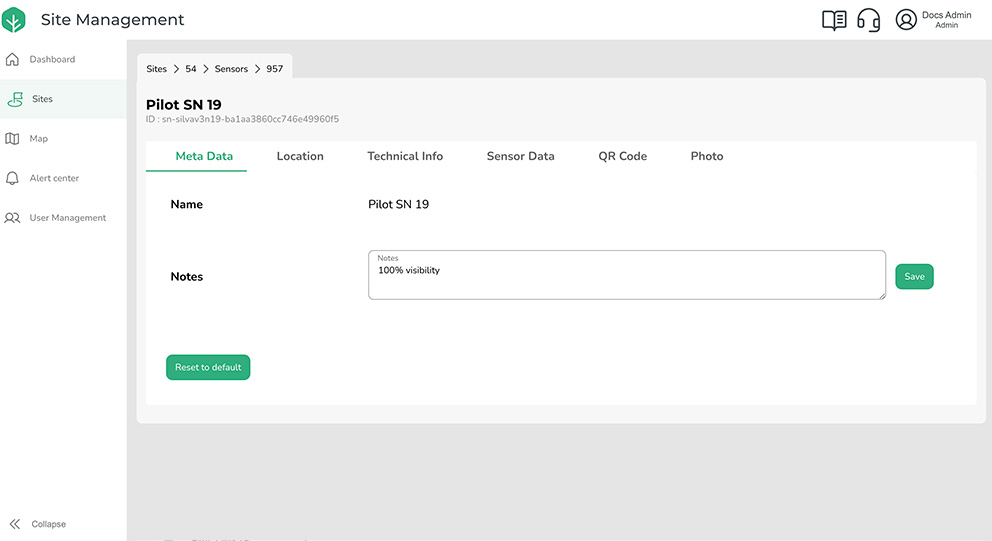Viewport: 992px width, 541px height.
Task: Open the Docs Admin user profile icon
Action: coord(906,20)
